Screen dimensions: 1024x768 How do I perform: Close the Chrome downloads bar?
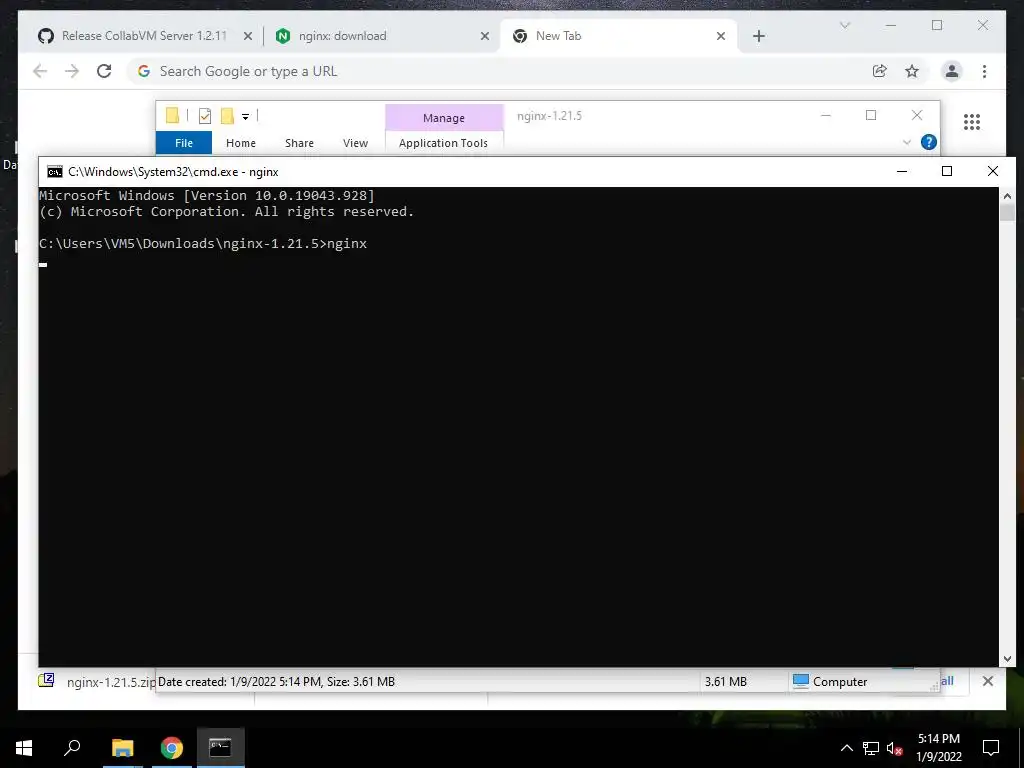987,681
